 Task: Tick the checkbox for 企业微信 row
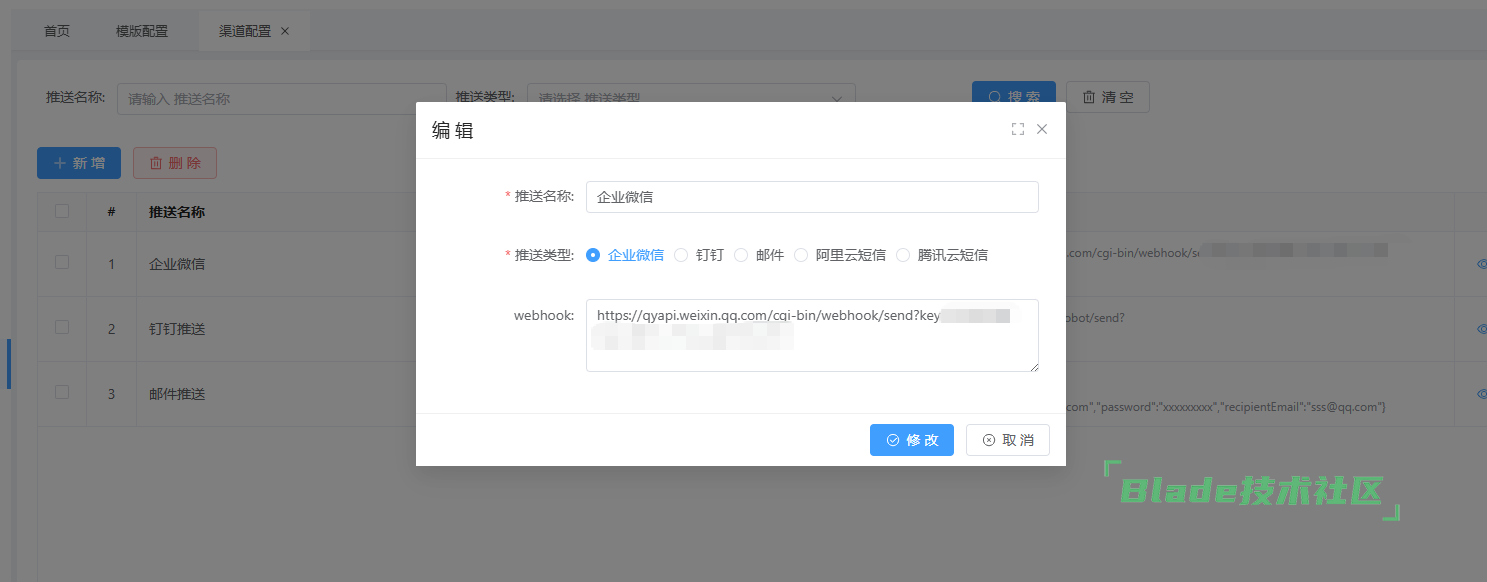62,262
